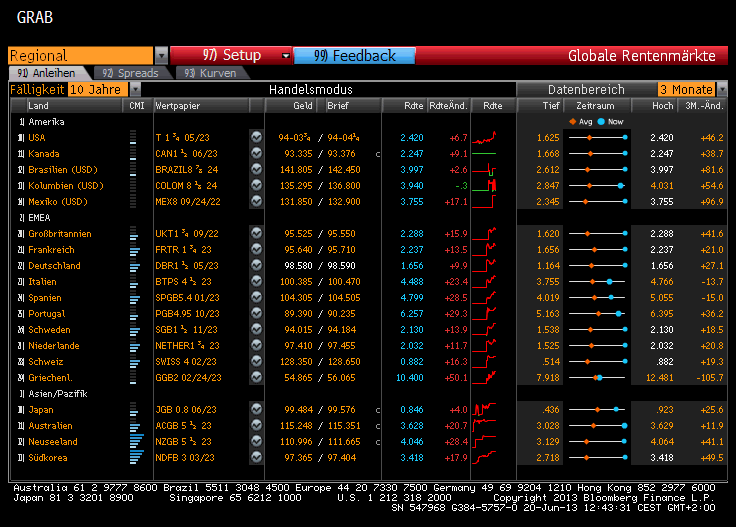This screenshot has height=527, width=736.
Task: Open the Griechenl. yield sparkline chart
Action: (x=484, y=377)
